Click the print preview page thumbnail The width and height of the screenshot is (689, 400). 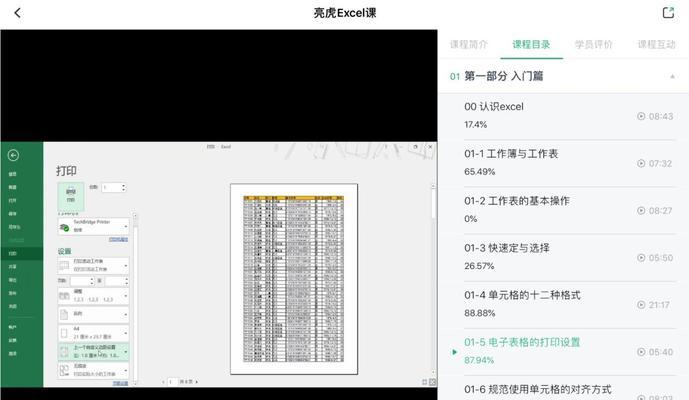(294, 279)
